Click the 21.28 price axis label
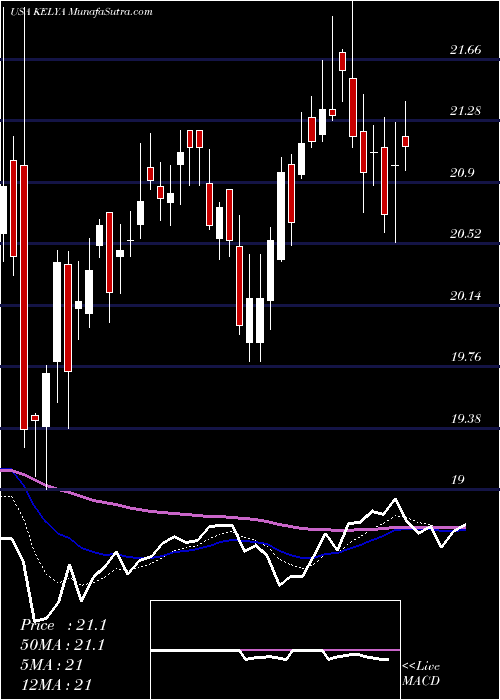Image resolution: width=500 pixels, height=700 pixels. tap(466, 111)
